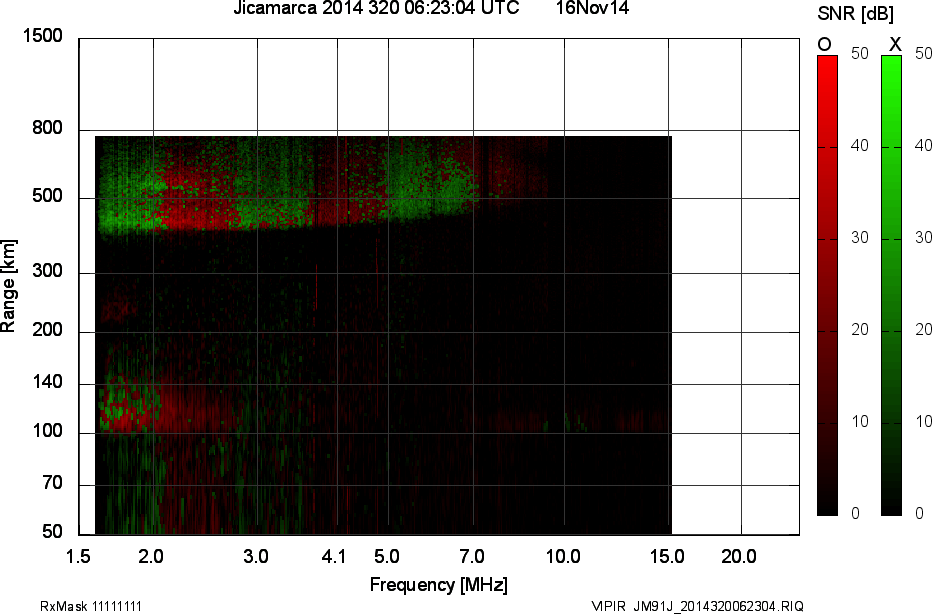Click the 10.0 frequency axis tick label
932x614 pixels.
563,557
